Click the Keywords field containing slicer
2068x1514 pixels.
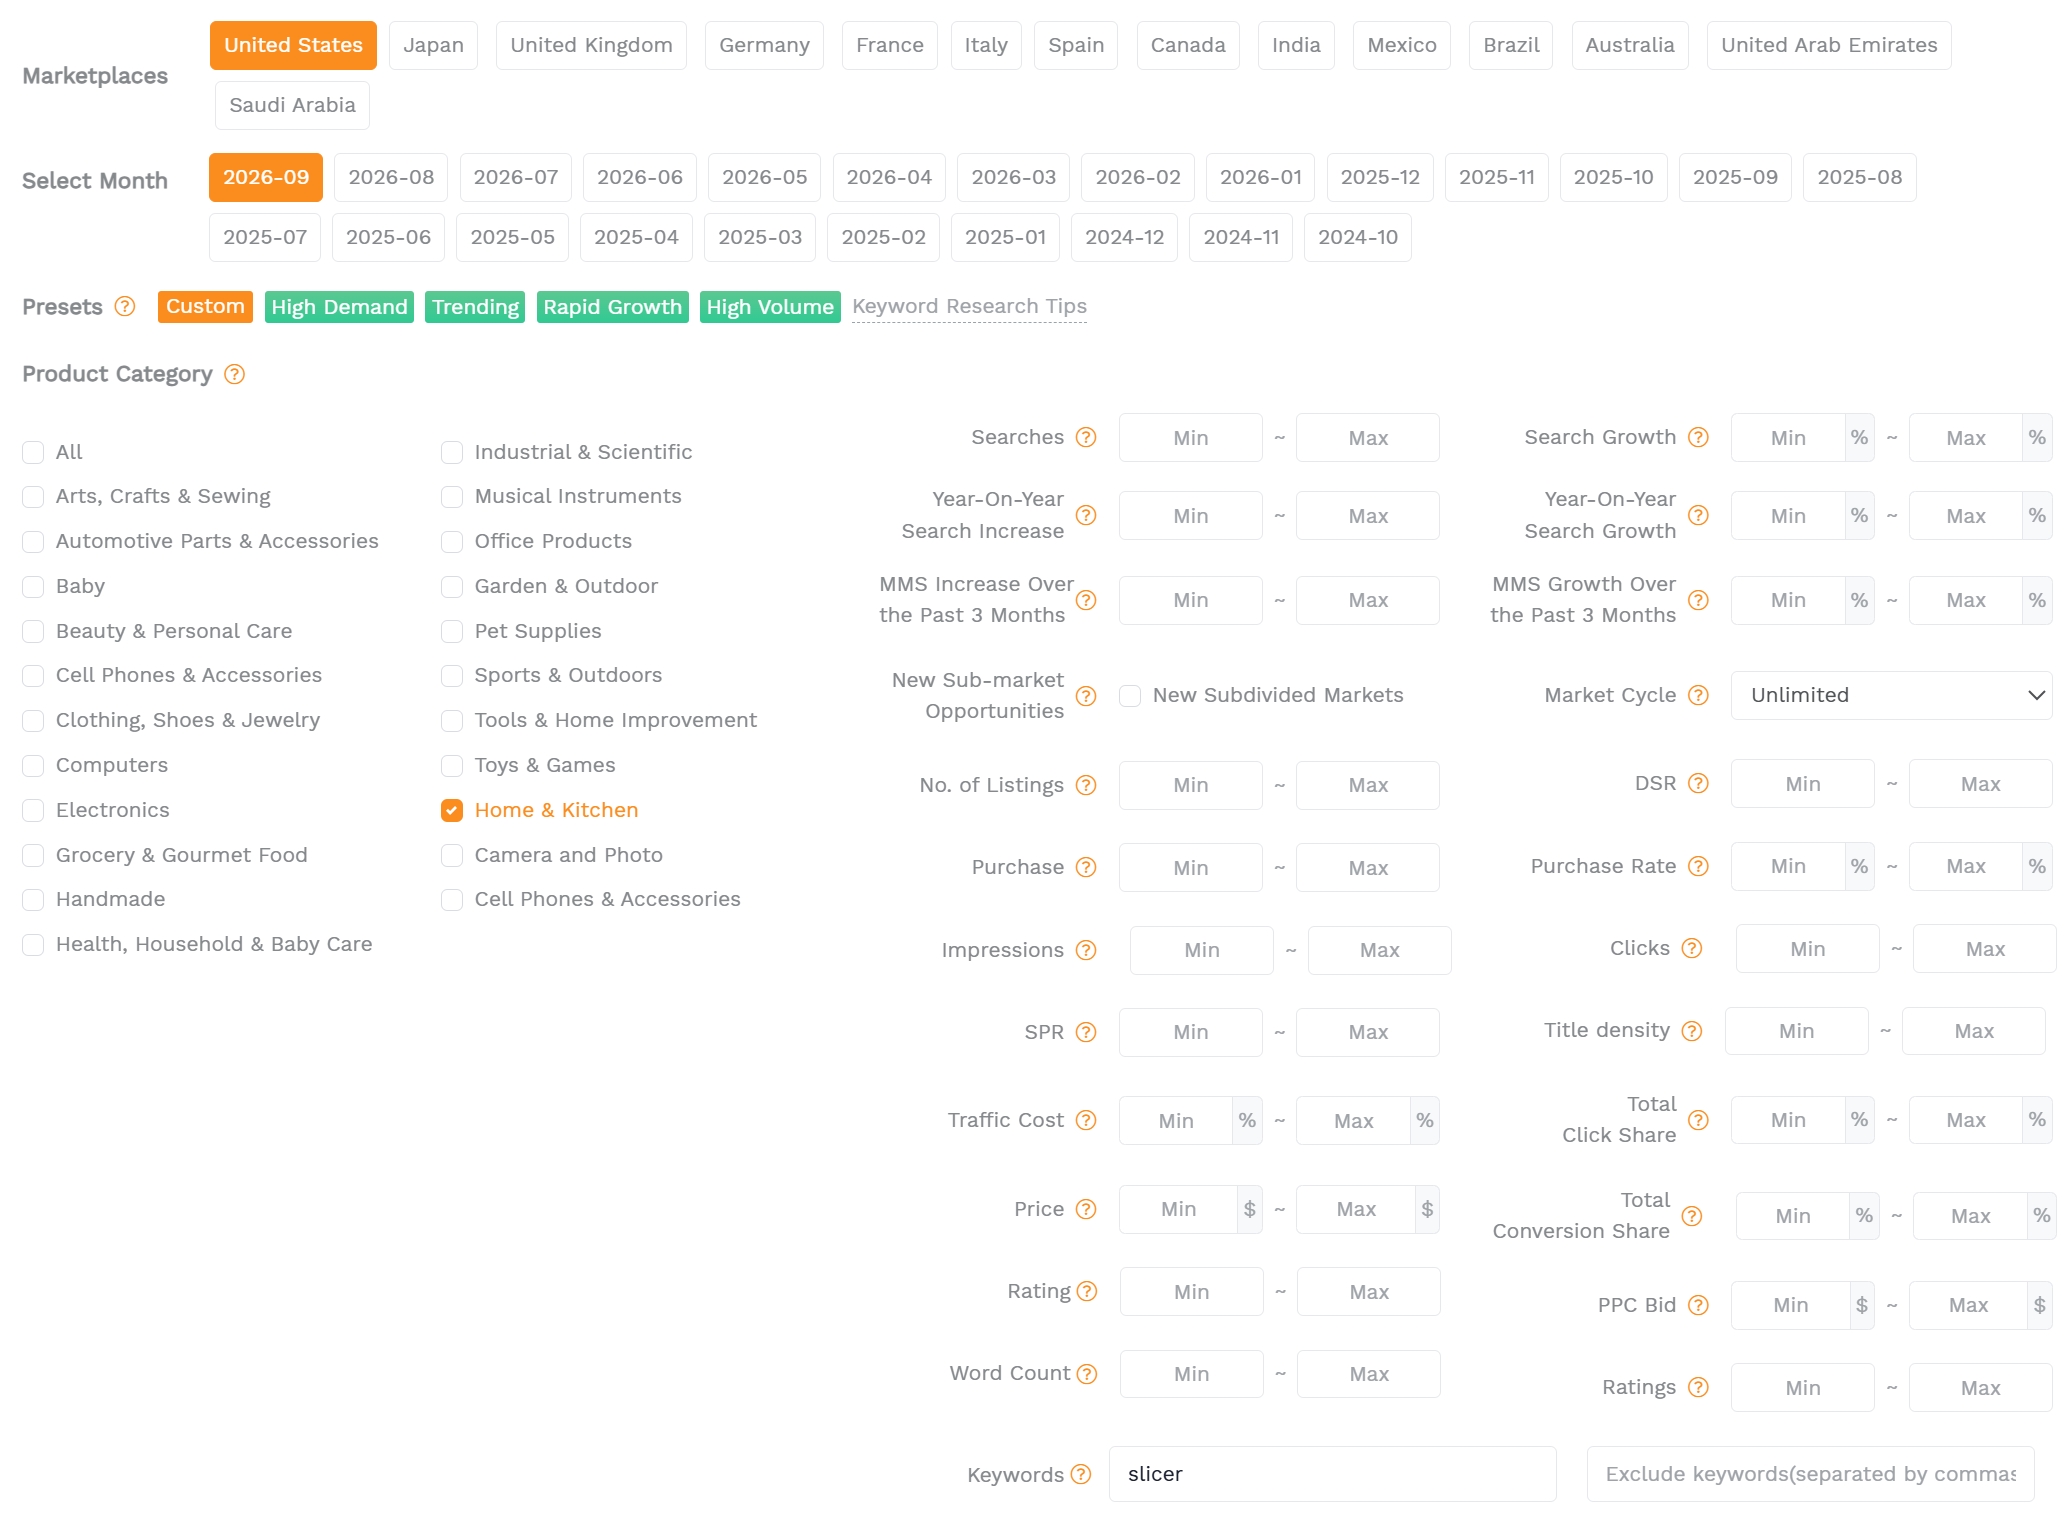click(1332, 1474)
